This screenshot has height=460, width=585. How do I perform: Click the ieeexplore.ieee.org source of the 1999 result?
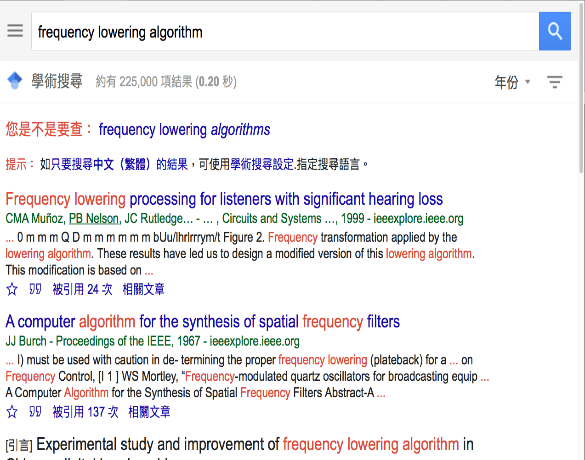[x=418, y=219]
